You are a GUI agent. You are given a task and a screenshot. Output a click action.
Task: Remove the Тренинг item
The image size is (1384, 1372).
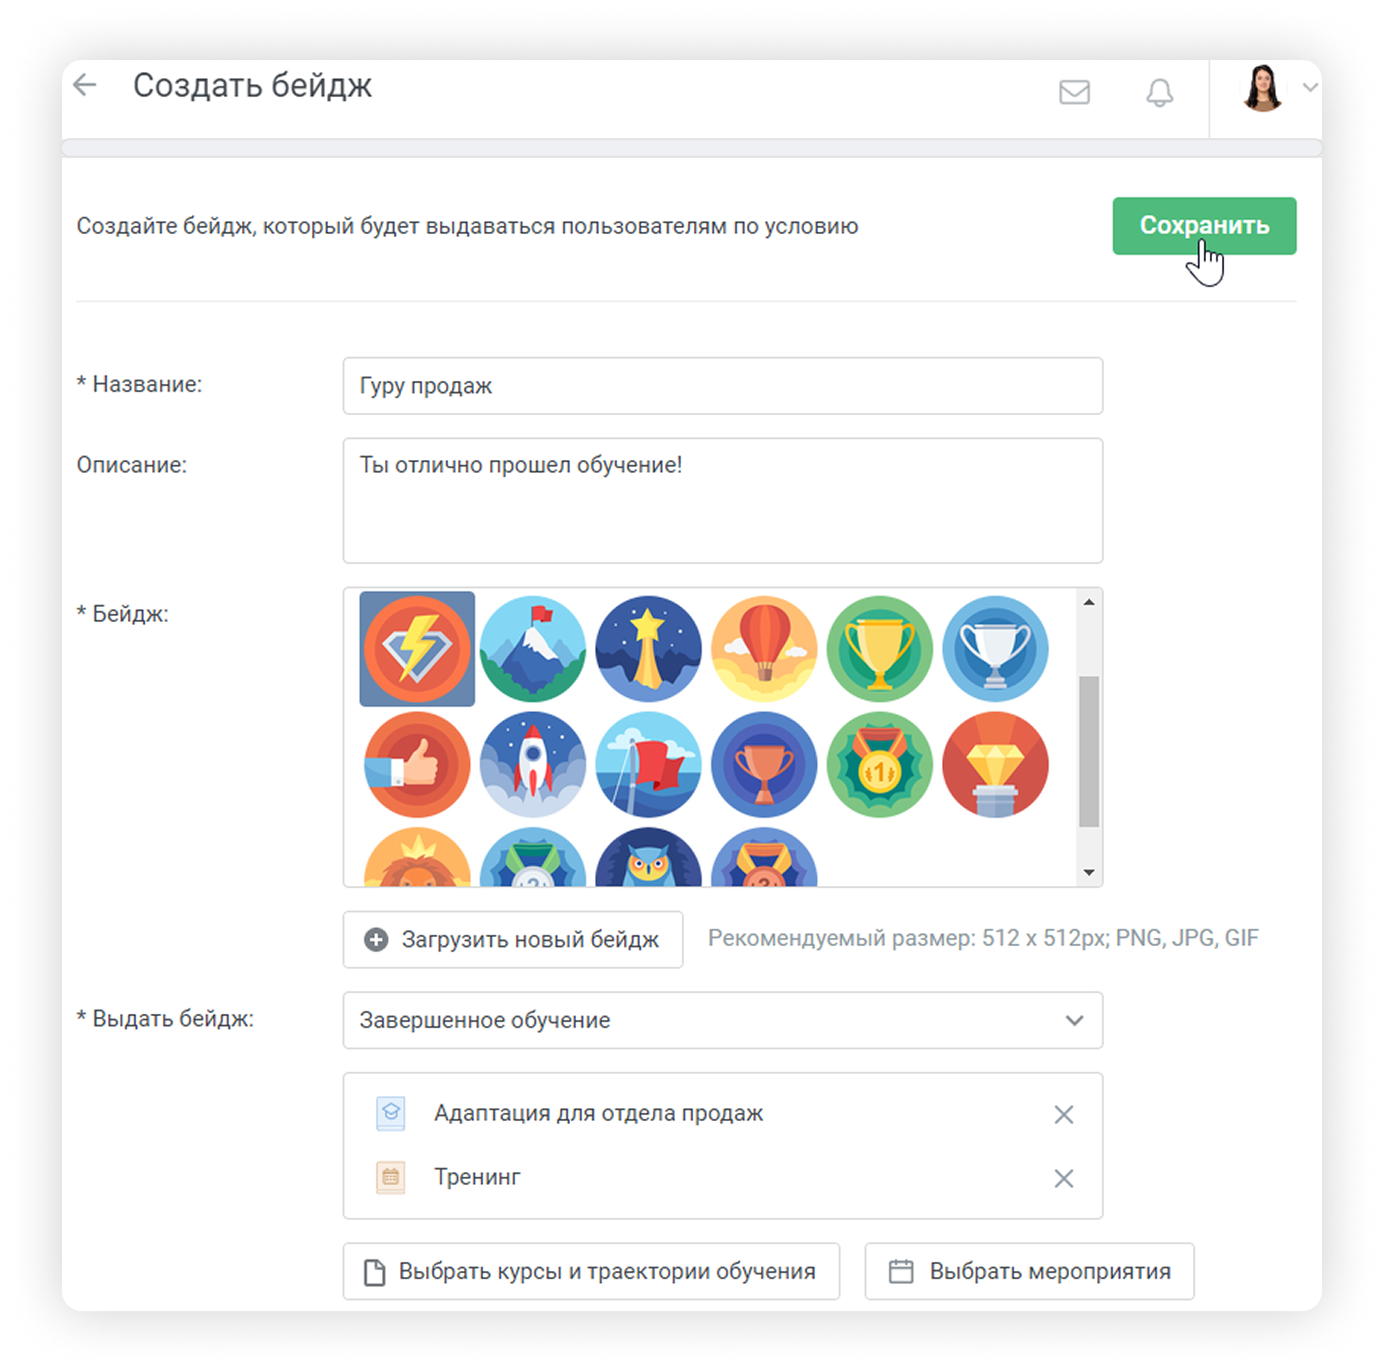(1064, 1178)
